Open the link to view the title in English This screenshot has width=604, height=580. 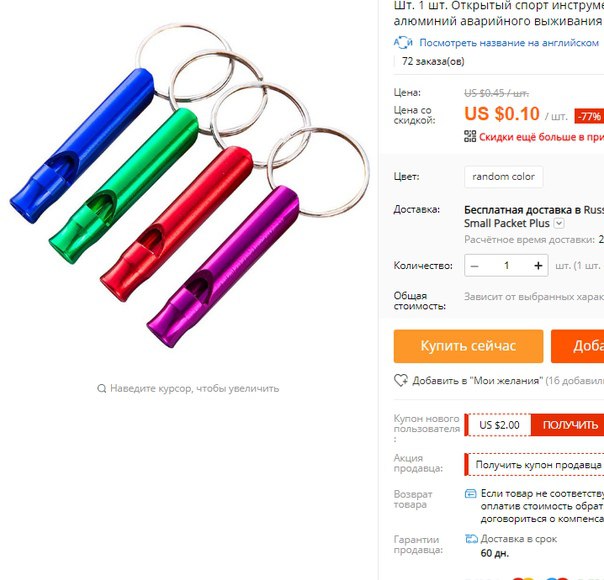tap(509, 43)
